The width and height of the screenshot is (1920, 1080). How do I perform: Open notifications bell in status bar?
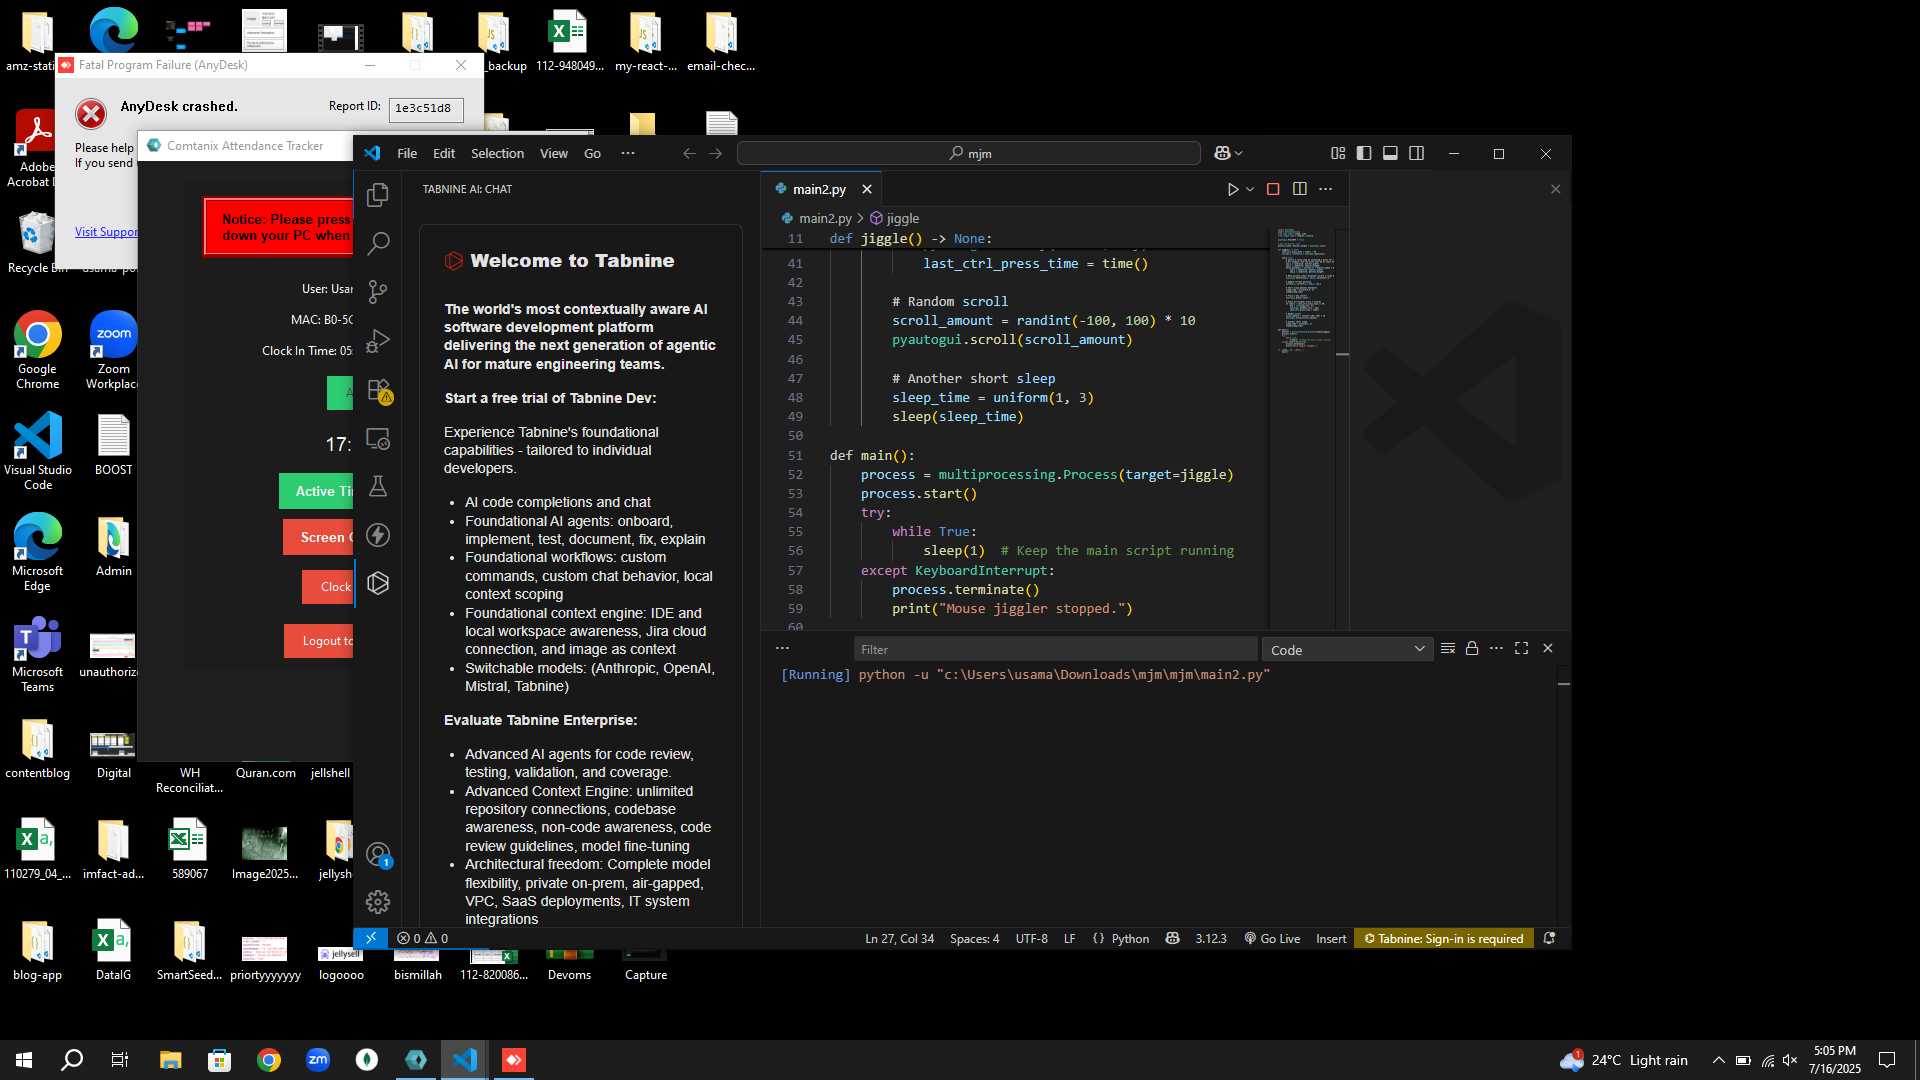click(x=1549, y=938)
